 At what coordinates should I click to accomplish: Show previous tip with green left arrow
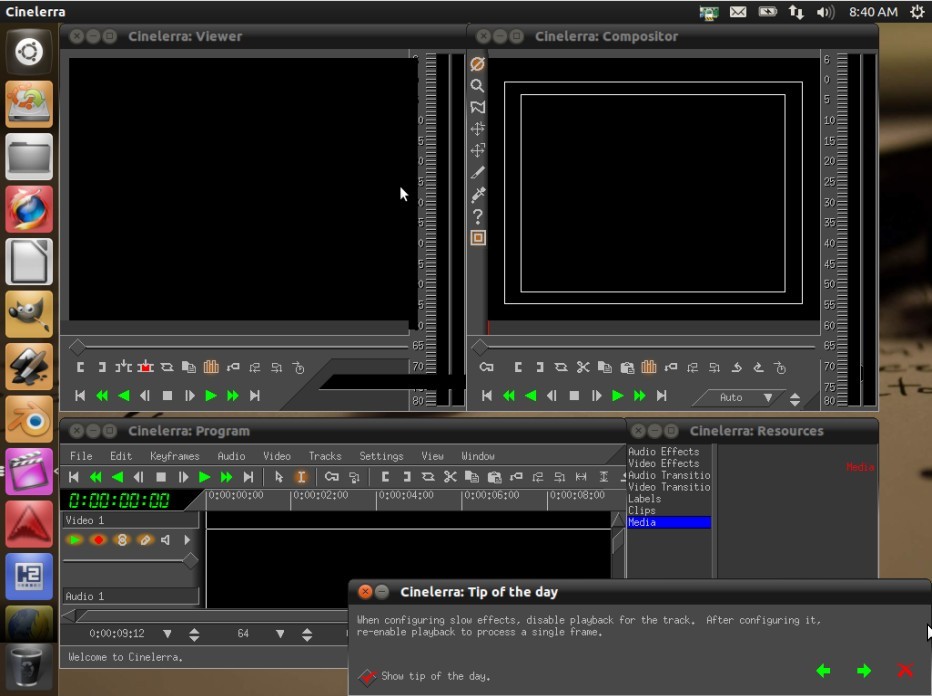823,670
